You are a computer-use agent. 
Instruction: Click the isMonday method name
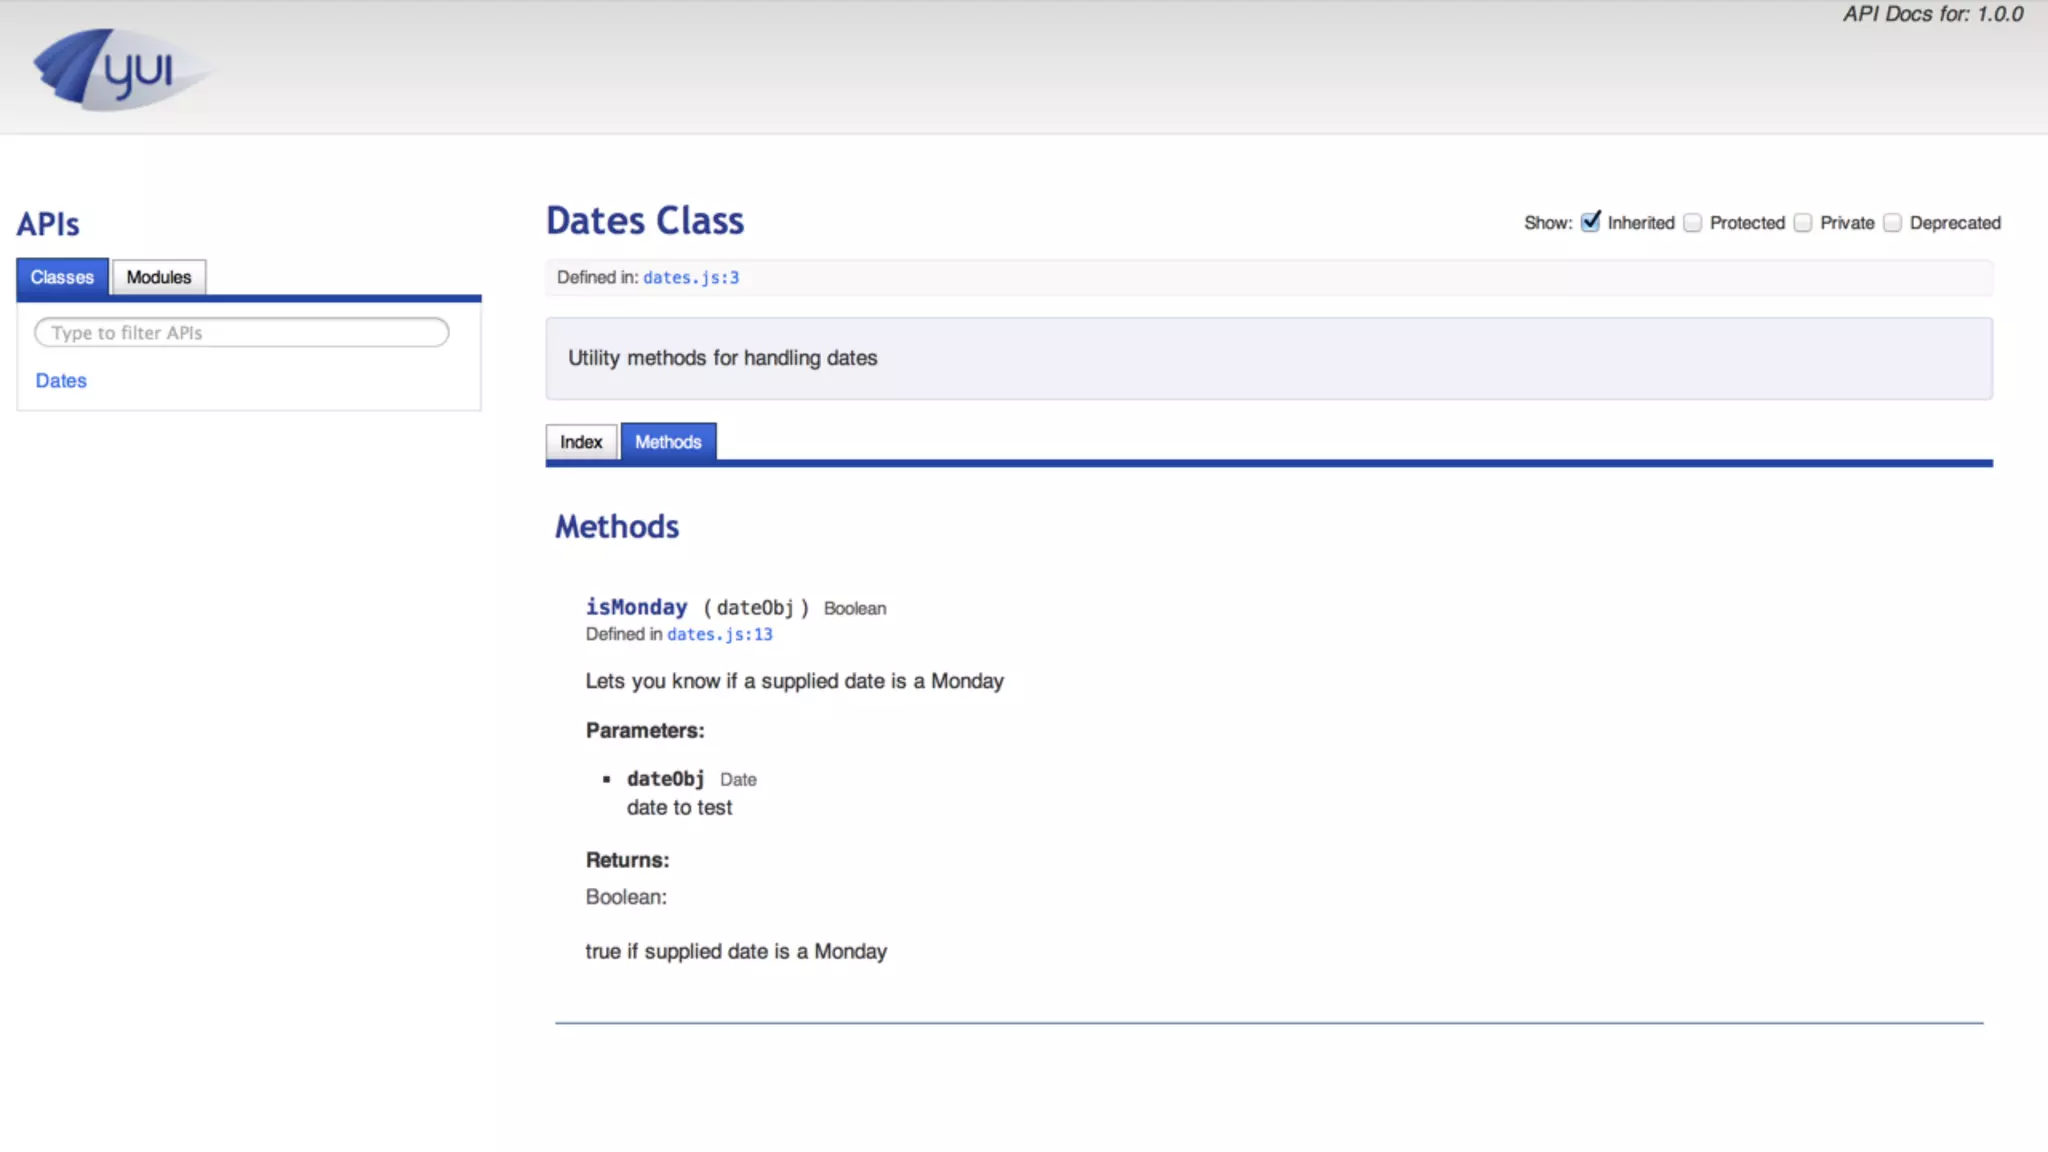coord(636,607)
